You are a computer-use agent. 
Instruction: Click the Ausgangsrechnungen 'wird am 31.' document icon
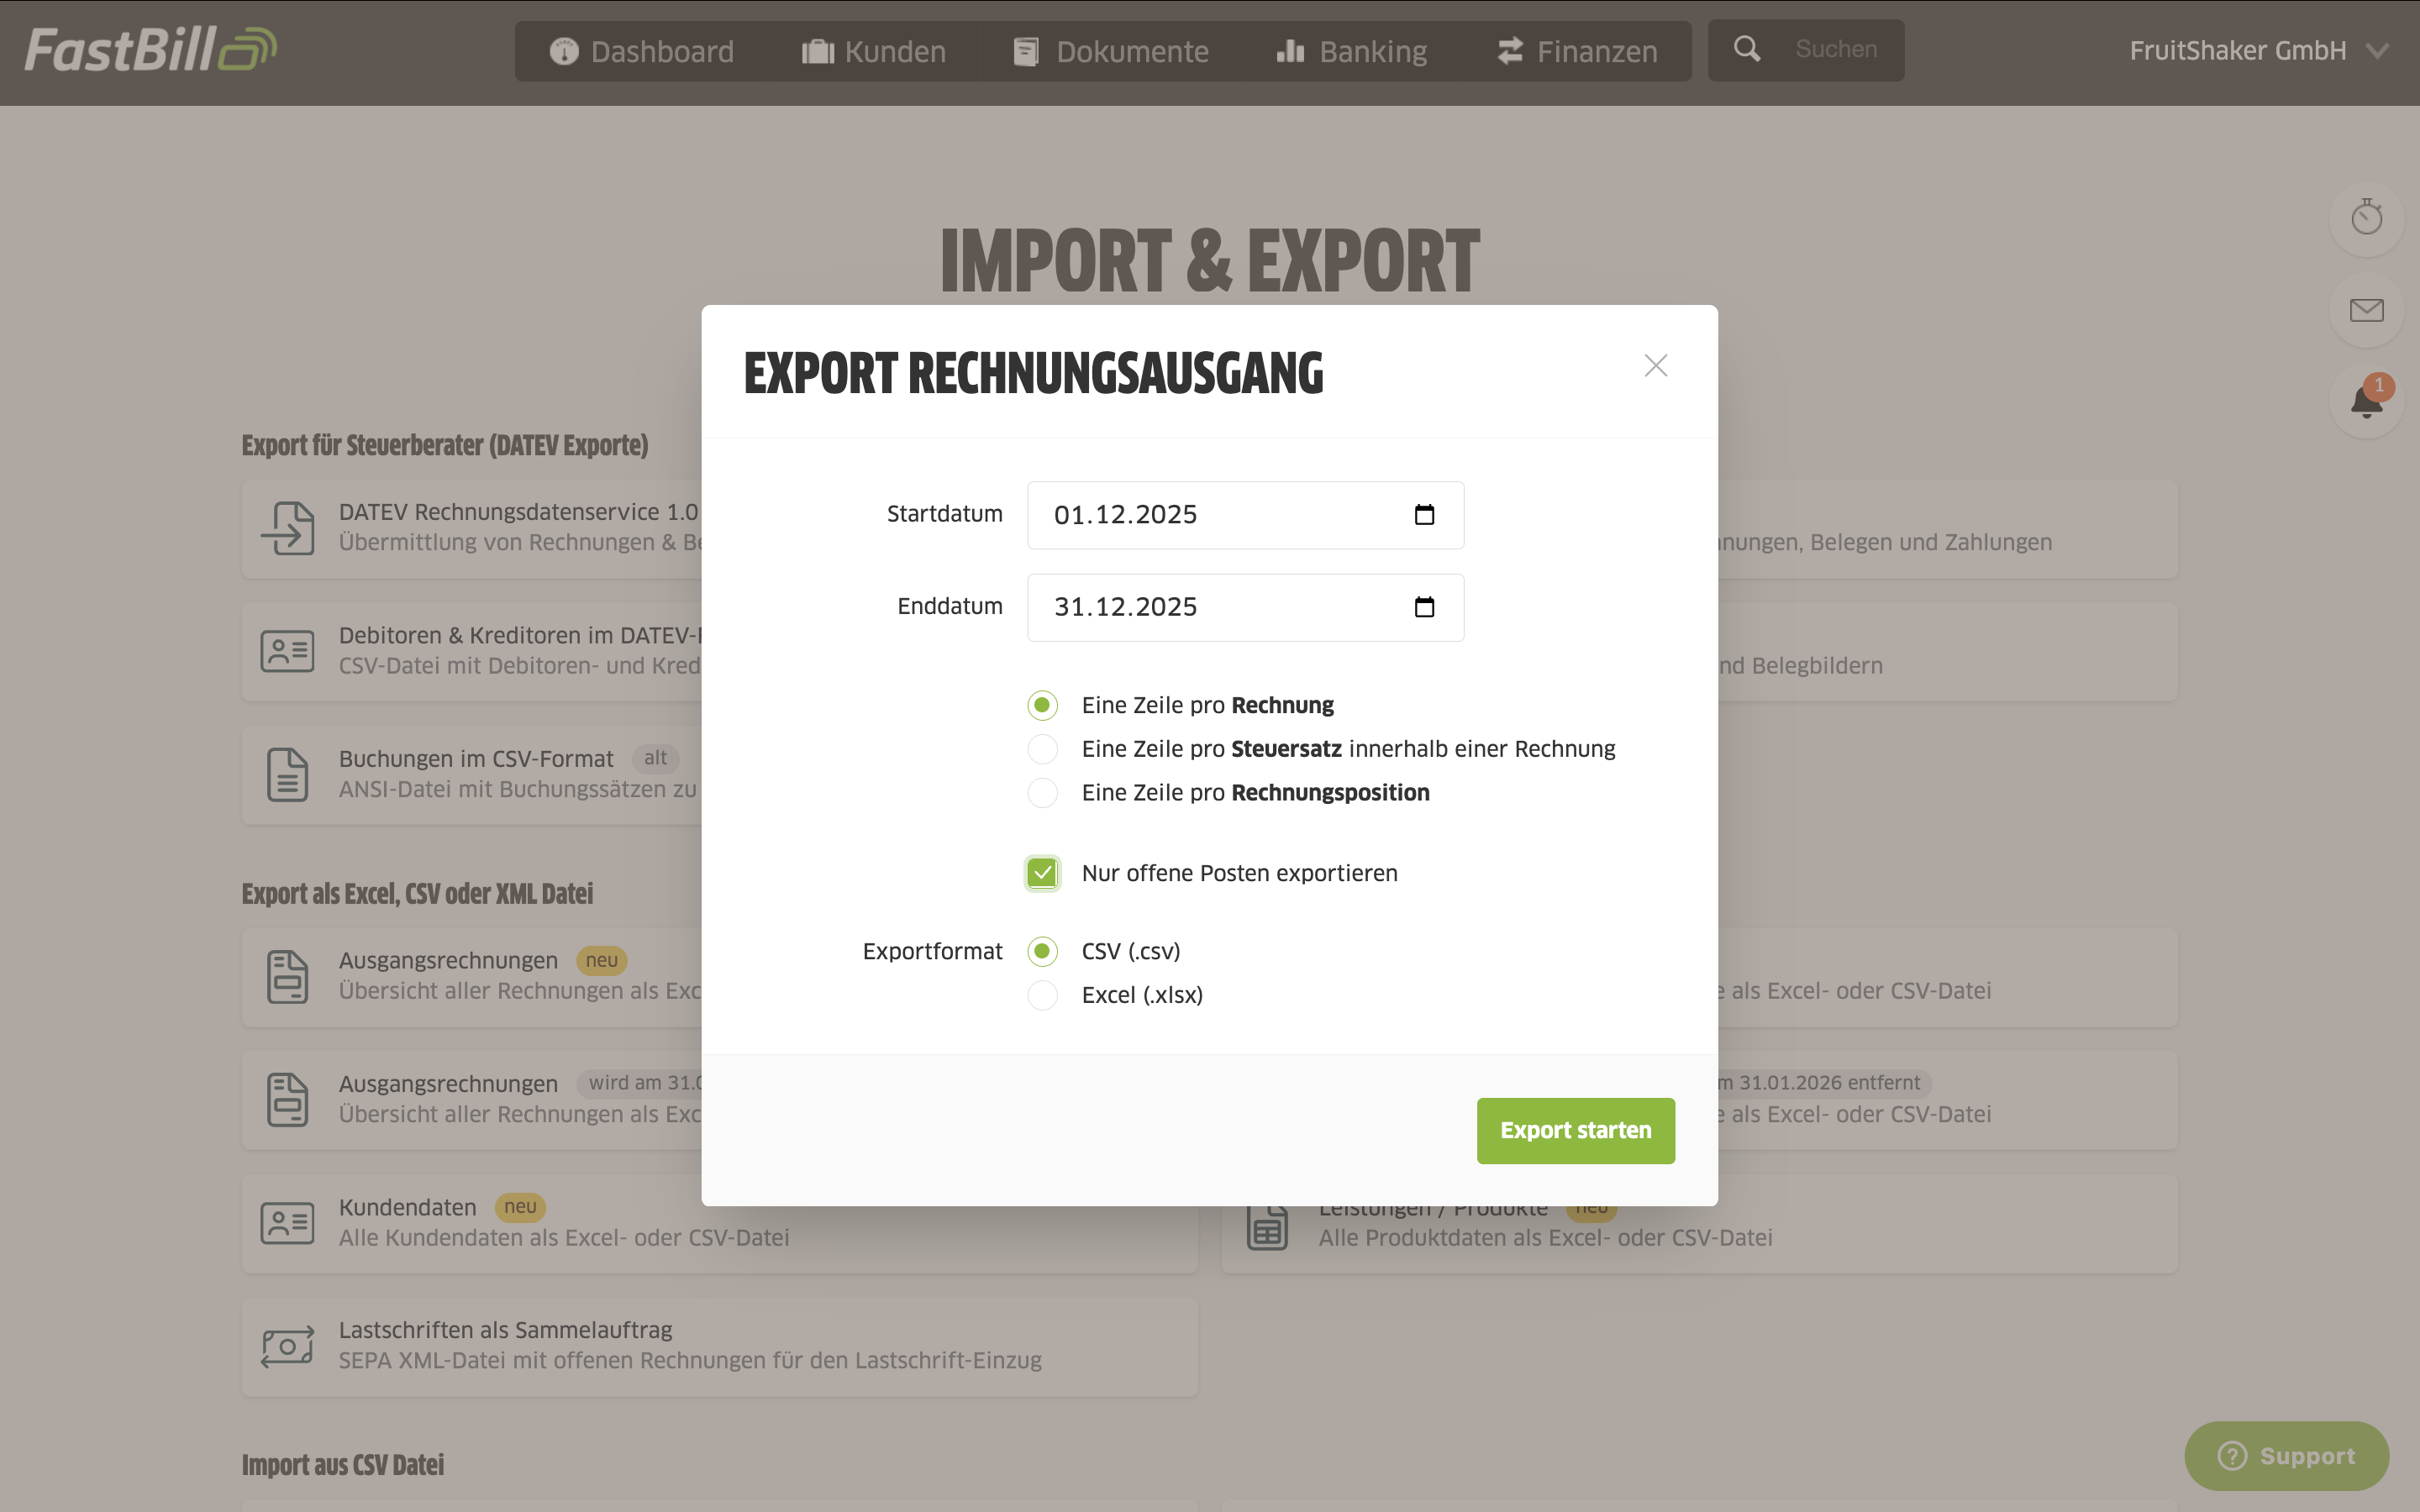288,1099
